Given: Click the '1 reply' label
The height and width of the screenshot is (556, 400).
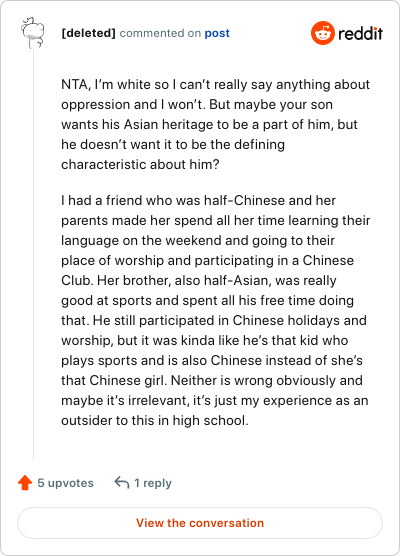Looking at the screenshot, I should click(x=153, y=483).
